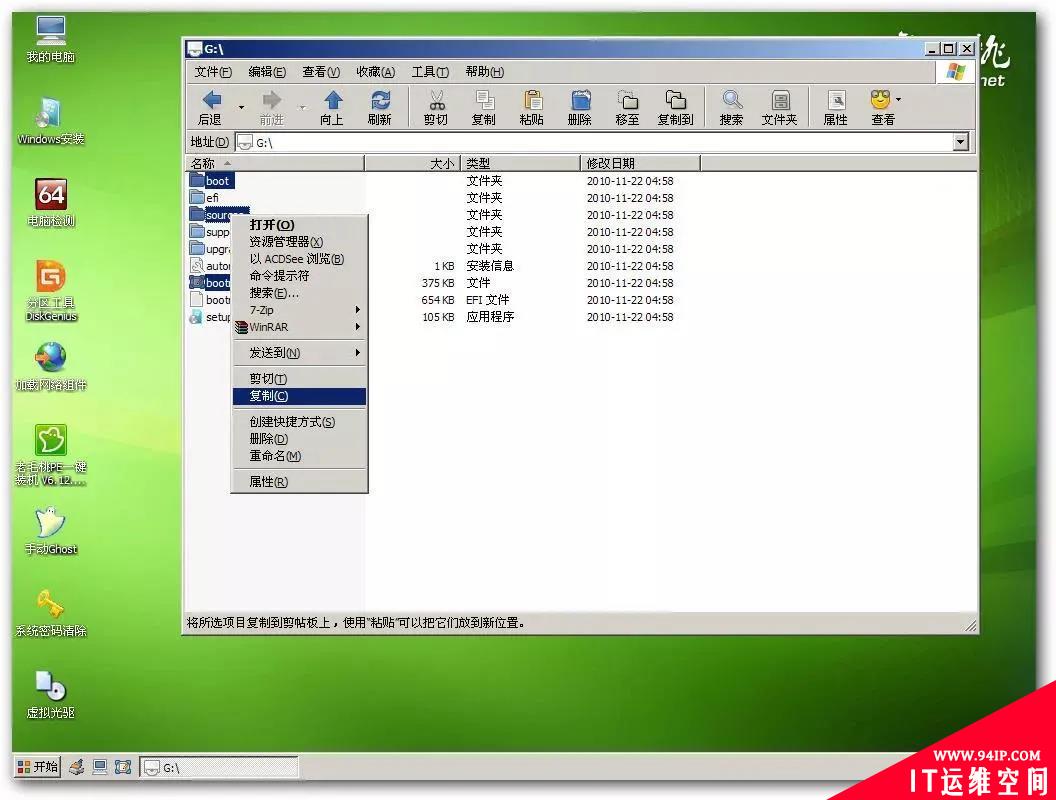Click the Back (后退) toolbar arrow

tap(211, 102)
